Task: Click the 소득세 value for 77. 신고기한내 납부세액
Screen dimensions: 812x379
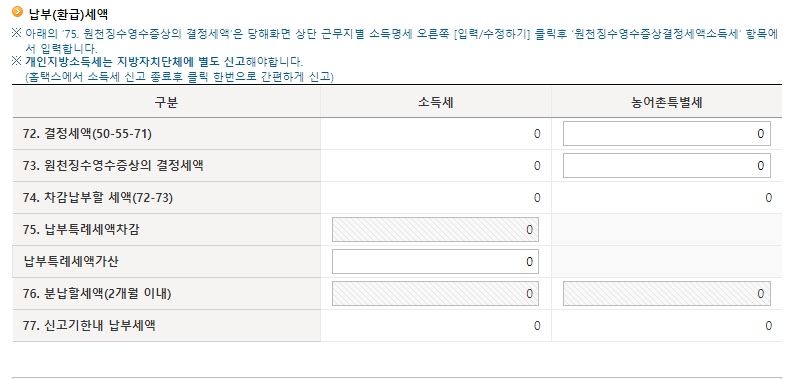Action: [537, 326]
